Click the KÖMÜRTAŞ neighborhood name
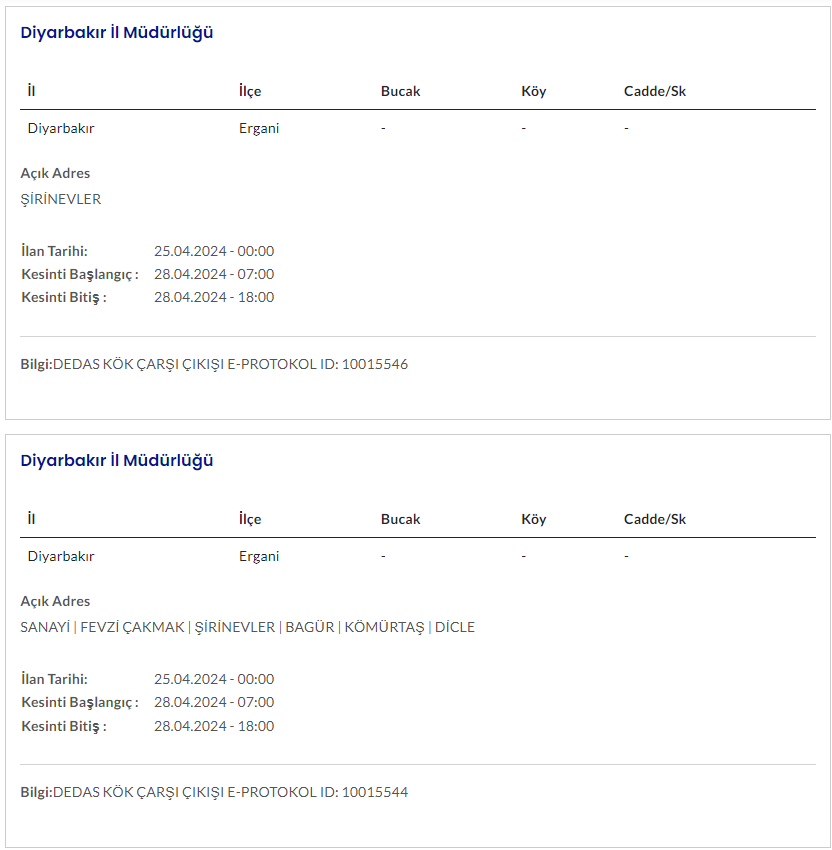The image size is (832, 850). point(384,627)
